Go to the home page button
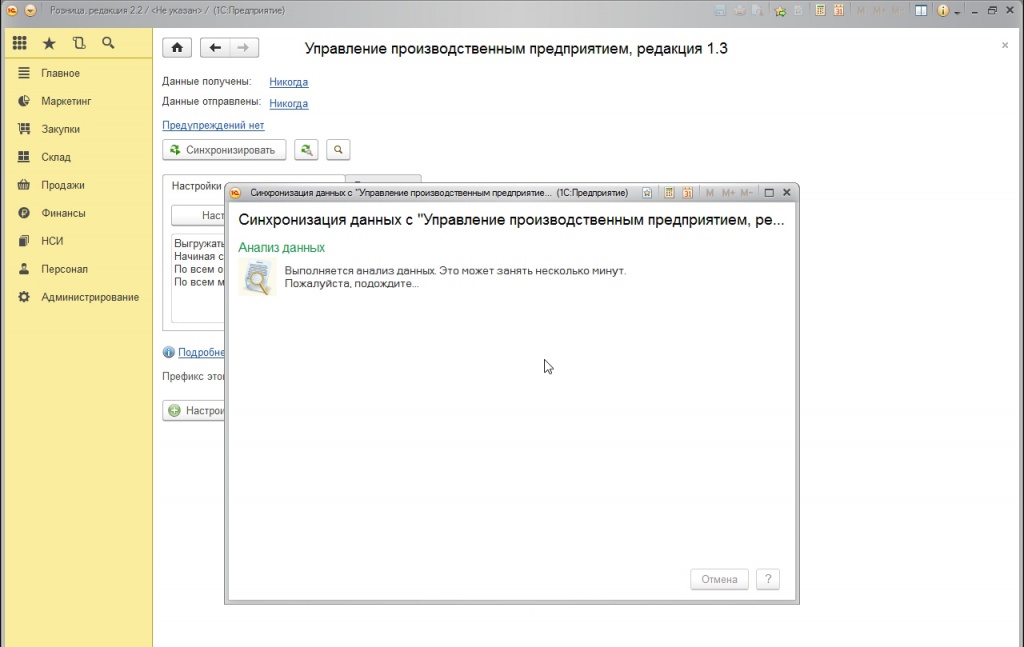 (177, 48)
